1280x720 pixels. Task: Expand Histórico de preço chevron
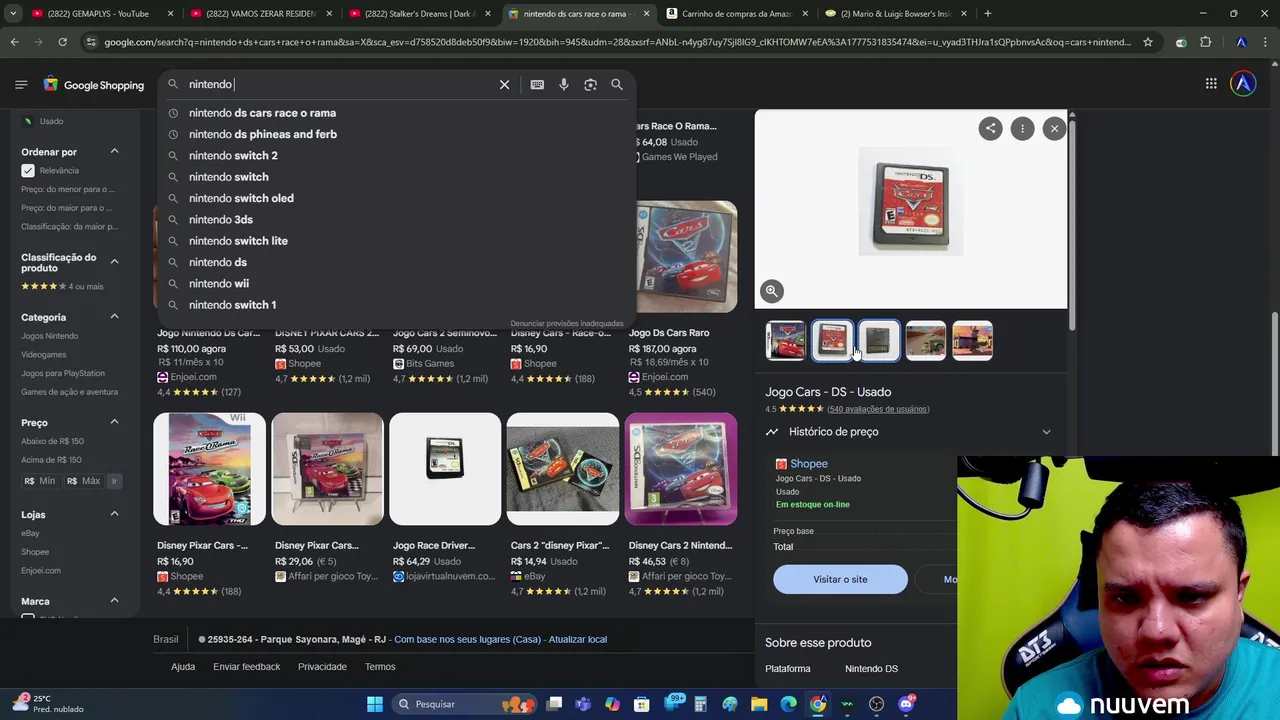point(1046,432)
